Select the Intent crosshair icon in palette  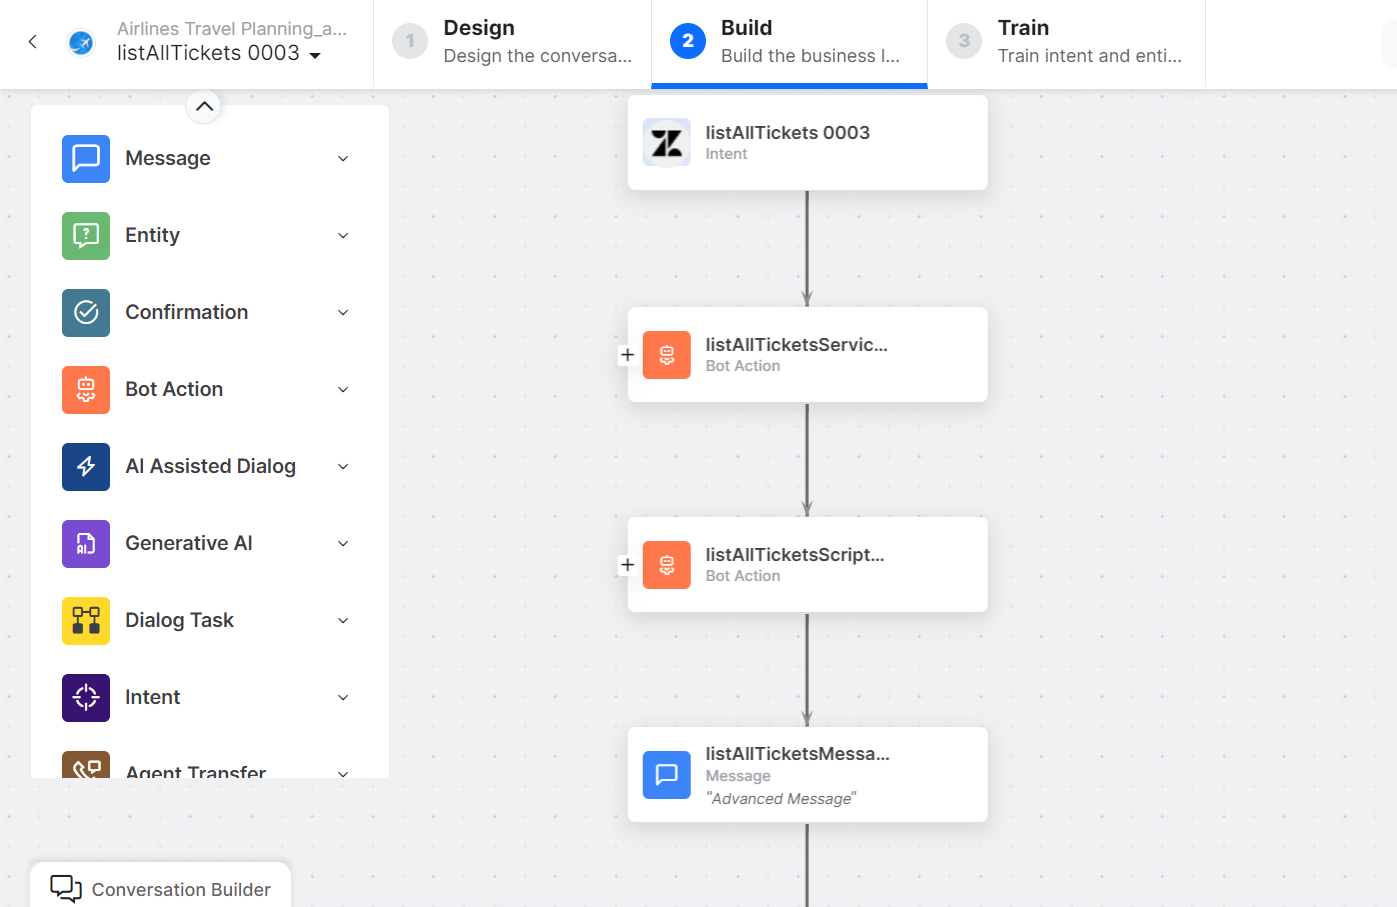pyautogui.click(x=86, y=698)
